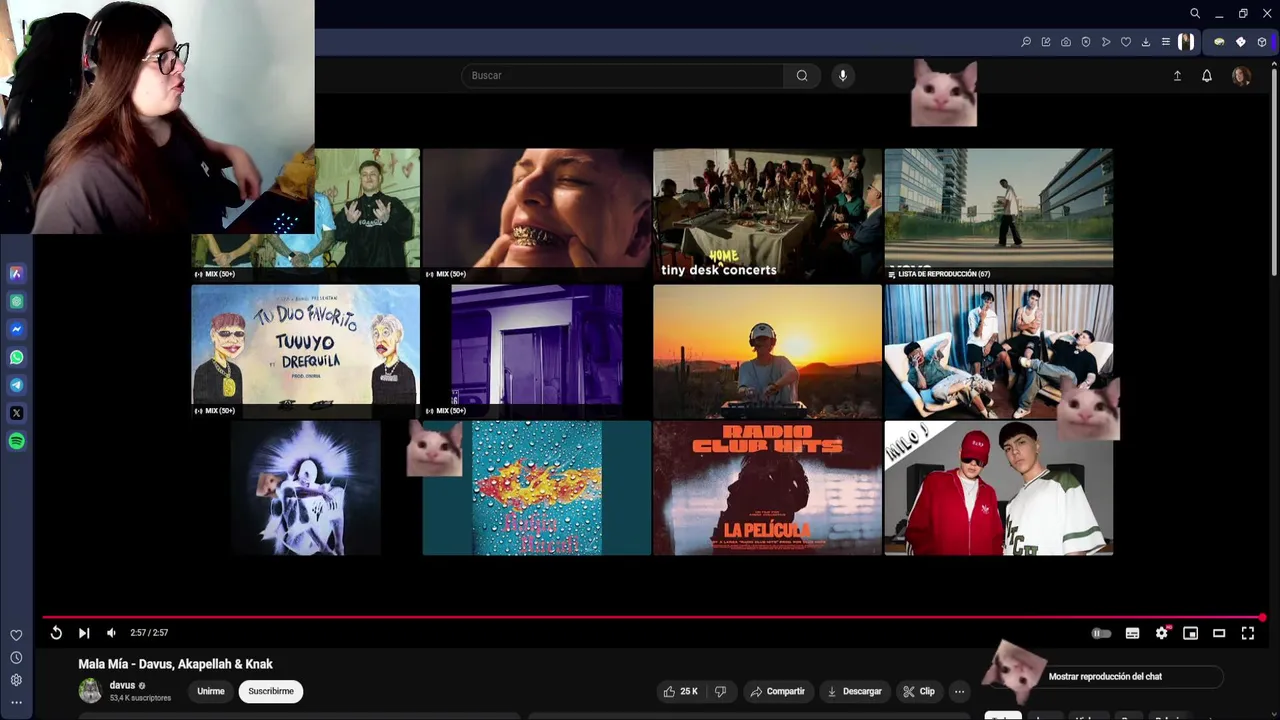Open YouTube notifications bell

(x=1207, y=76)
